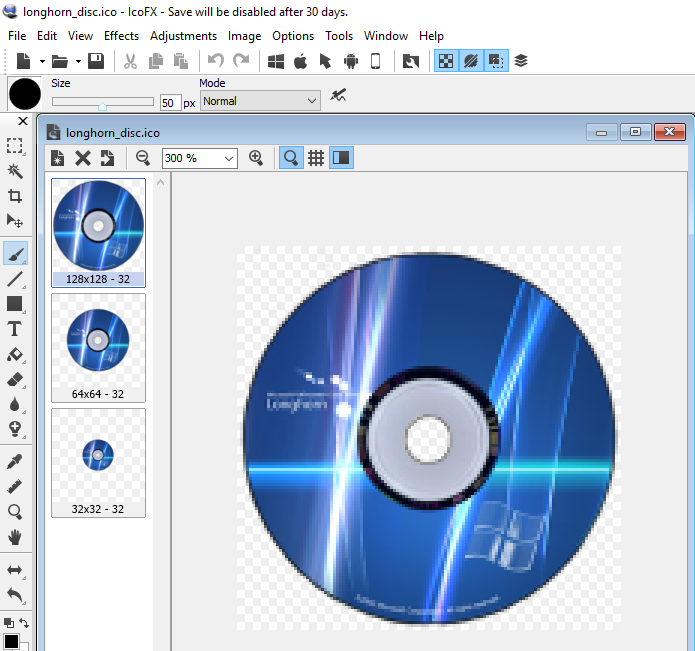
Task: Click the brush size field showing 50
Action: coord(171,103)
